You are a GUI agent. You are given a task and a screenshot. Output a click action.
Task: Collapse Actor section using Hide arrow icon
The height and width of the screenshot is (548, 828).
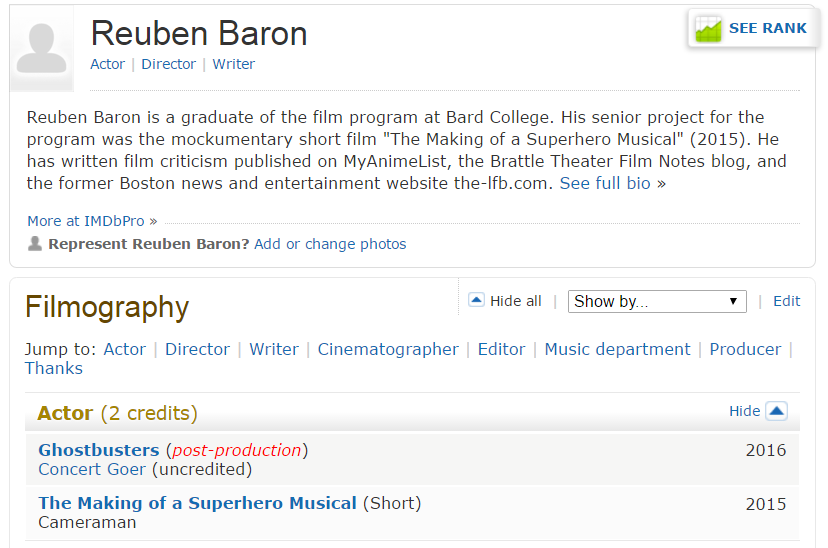pyautogui.click(x=776, y=411)
